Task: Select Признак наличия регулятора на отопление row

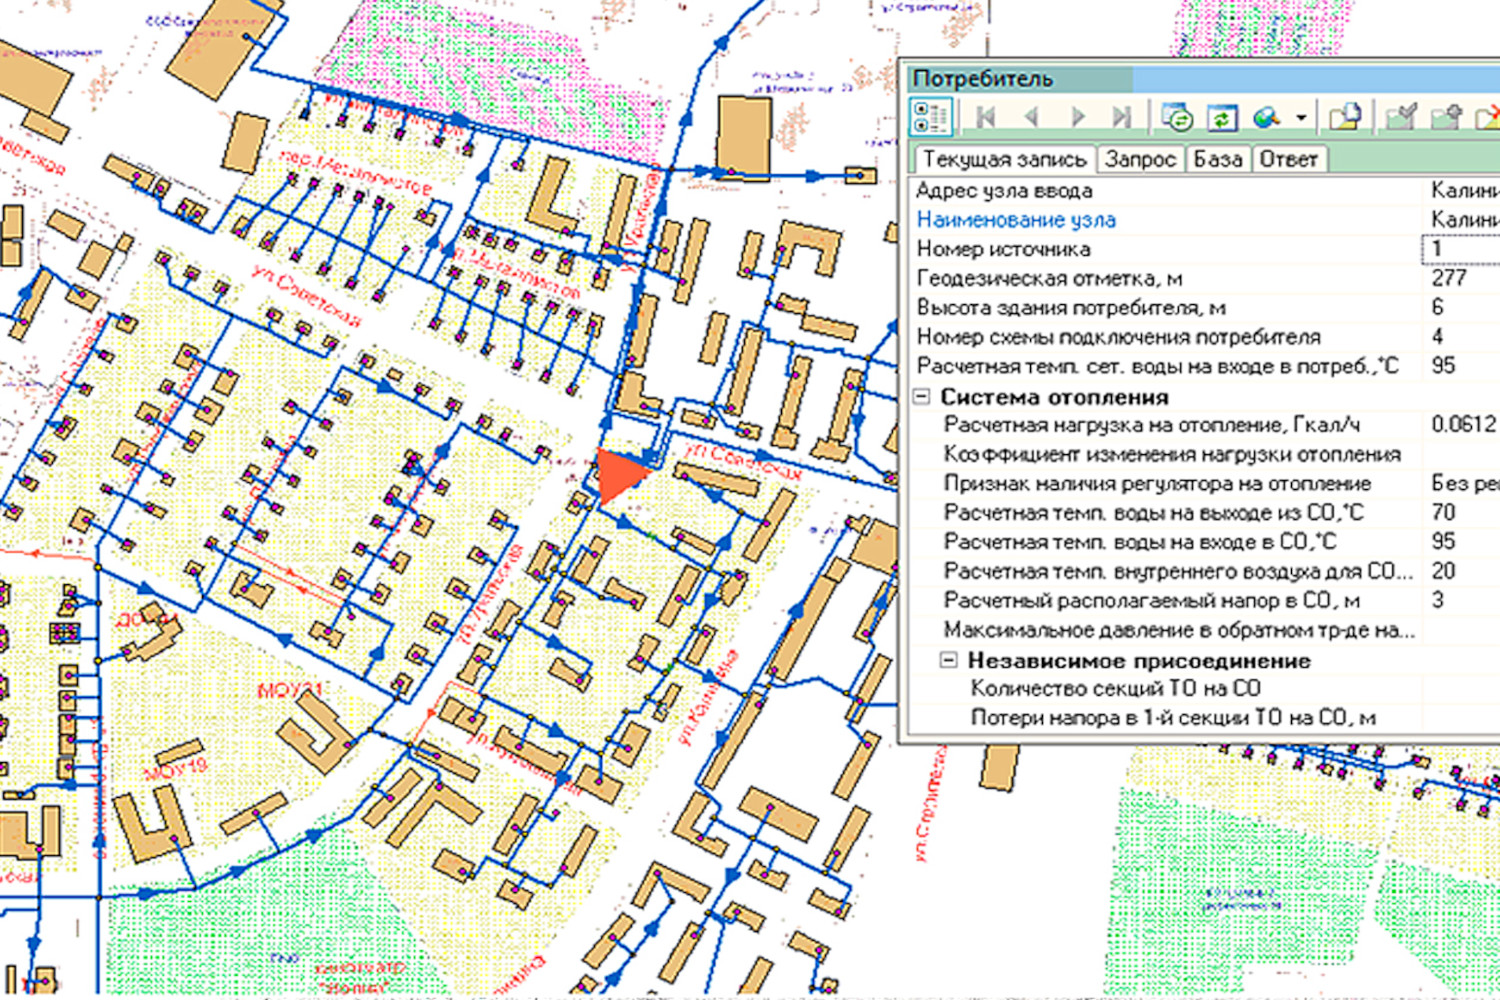Action: click(1204, 483)
